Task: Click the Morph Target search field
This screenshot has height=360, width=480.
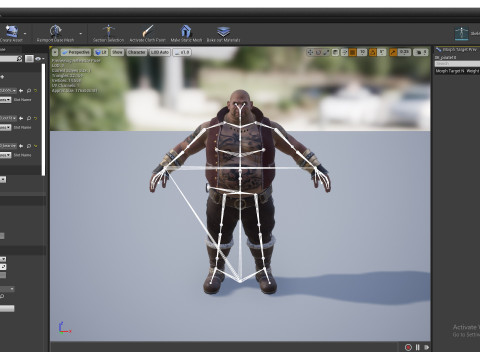Action: click(457, 63)
